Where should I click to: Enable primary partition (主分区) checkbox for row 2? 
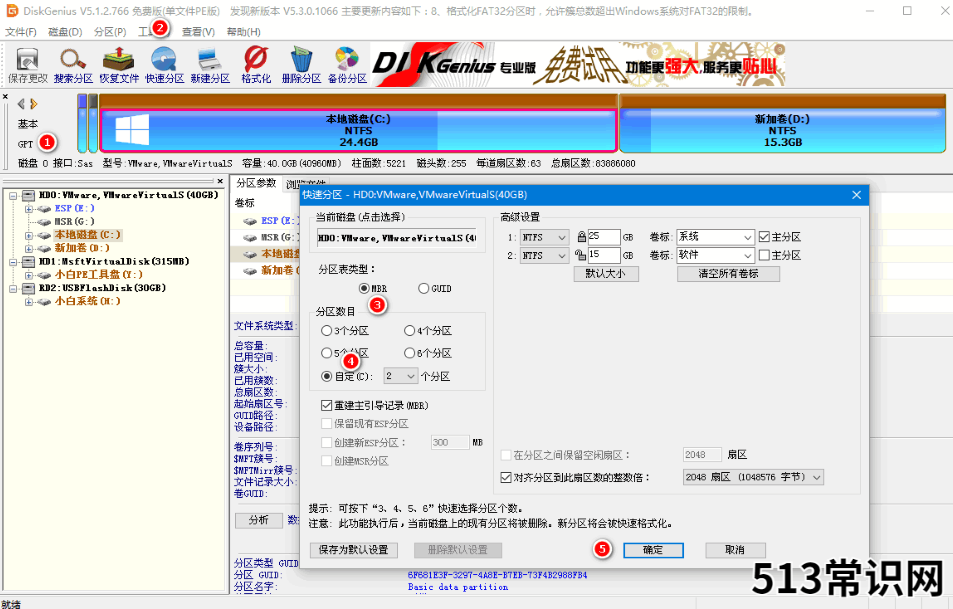click(765, 255)
